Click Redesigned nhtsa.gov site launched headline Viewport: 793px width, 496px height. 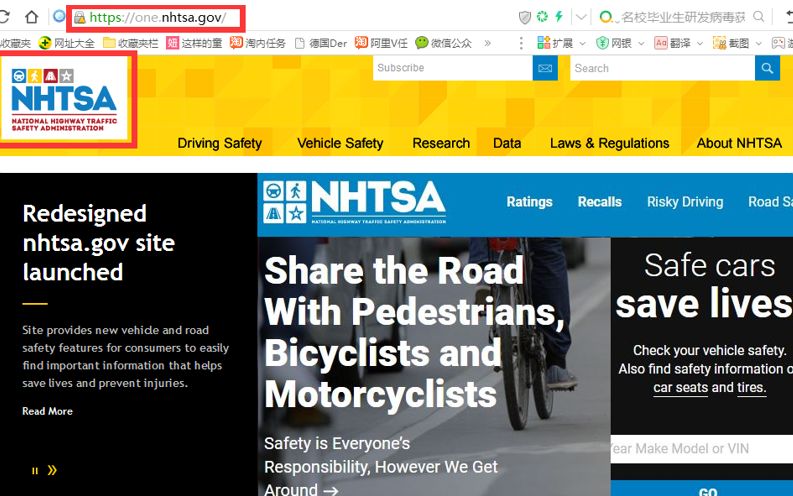(x=99, y=243)
